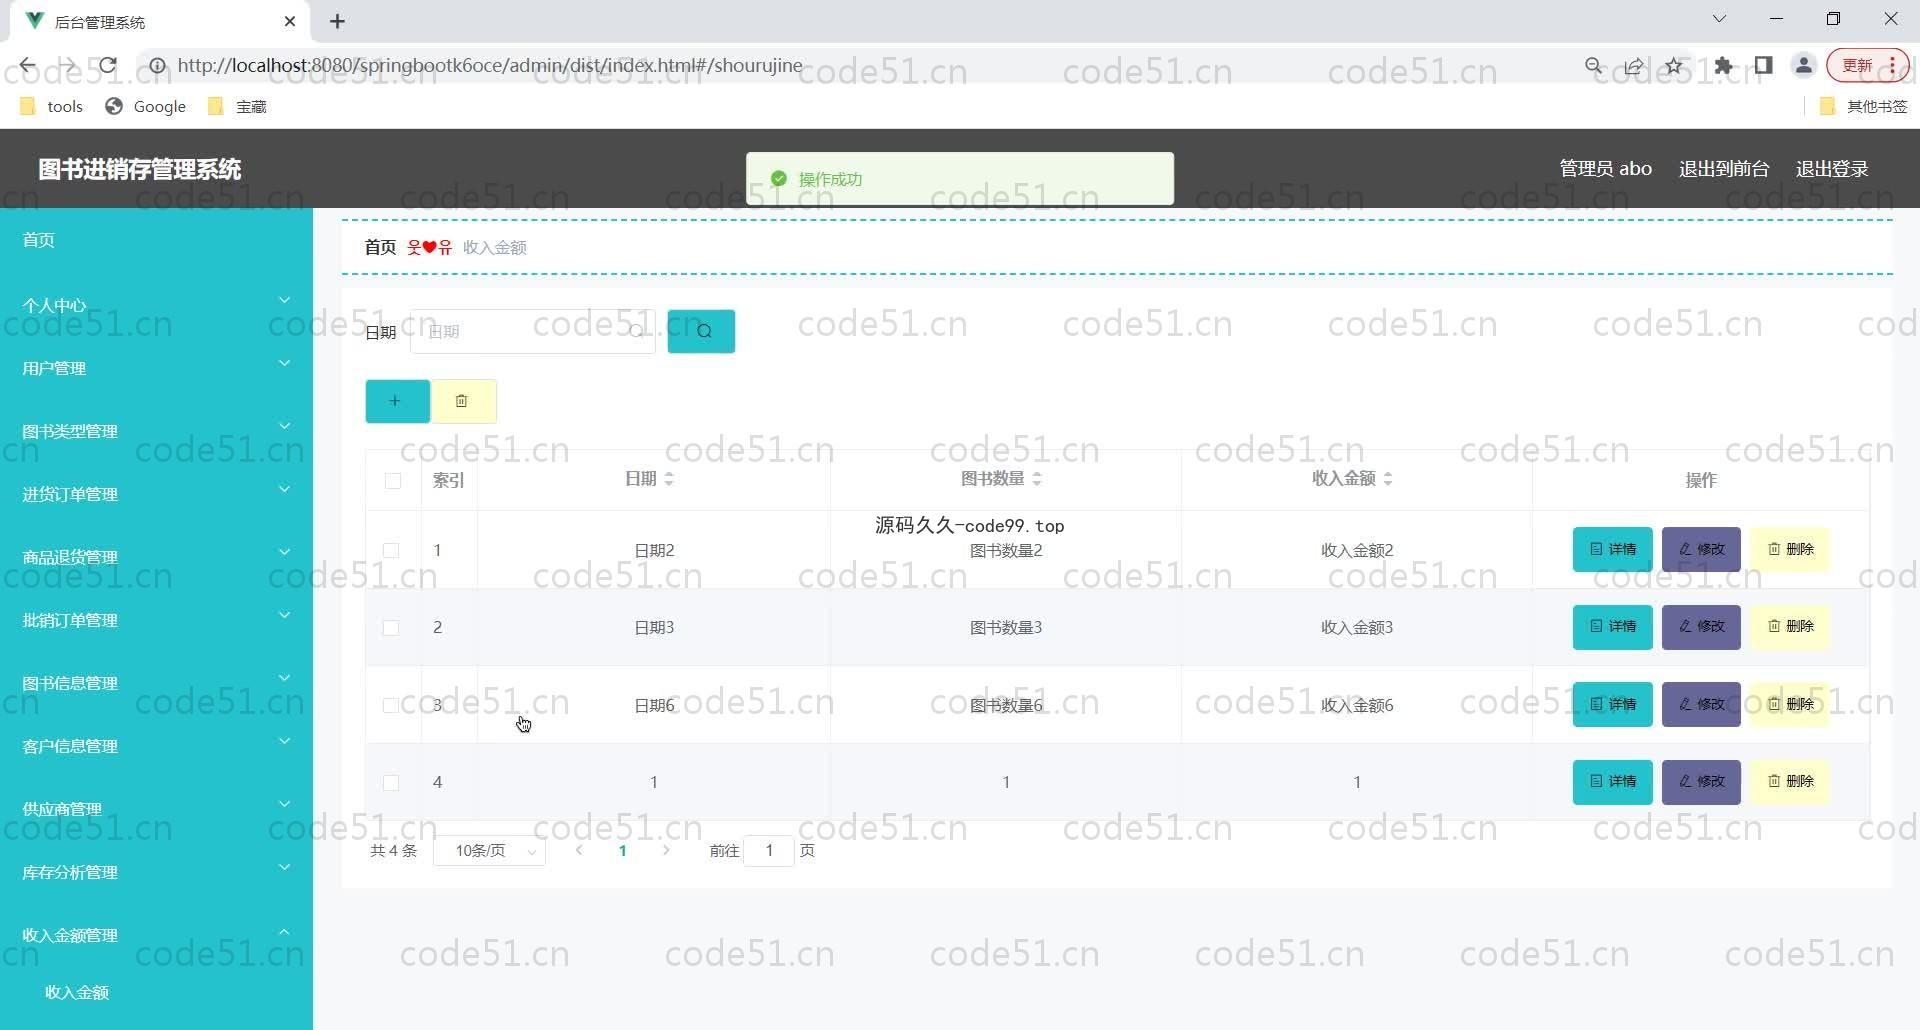Expand the 商品退货管理 sidebar menu
The width and height of the screenshot is (1920, 1030).
point(156,555)
